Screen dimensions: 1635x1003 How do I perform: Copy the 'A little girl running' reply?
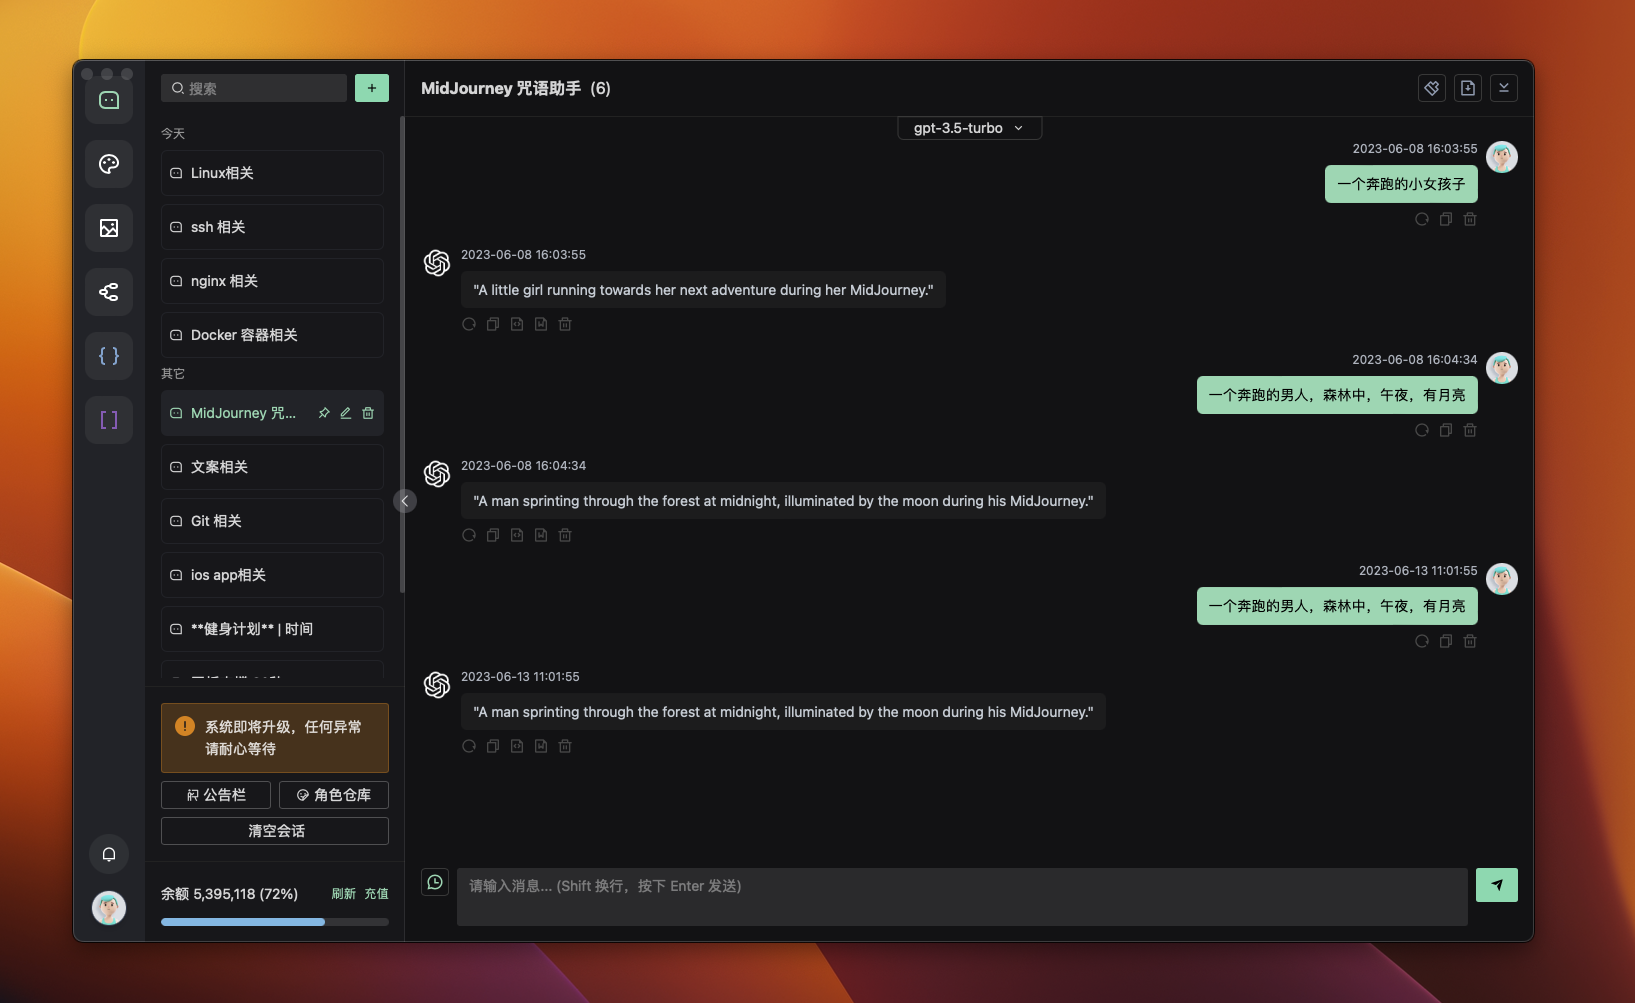click(x=493, y=324)
